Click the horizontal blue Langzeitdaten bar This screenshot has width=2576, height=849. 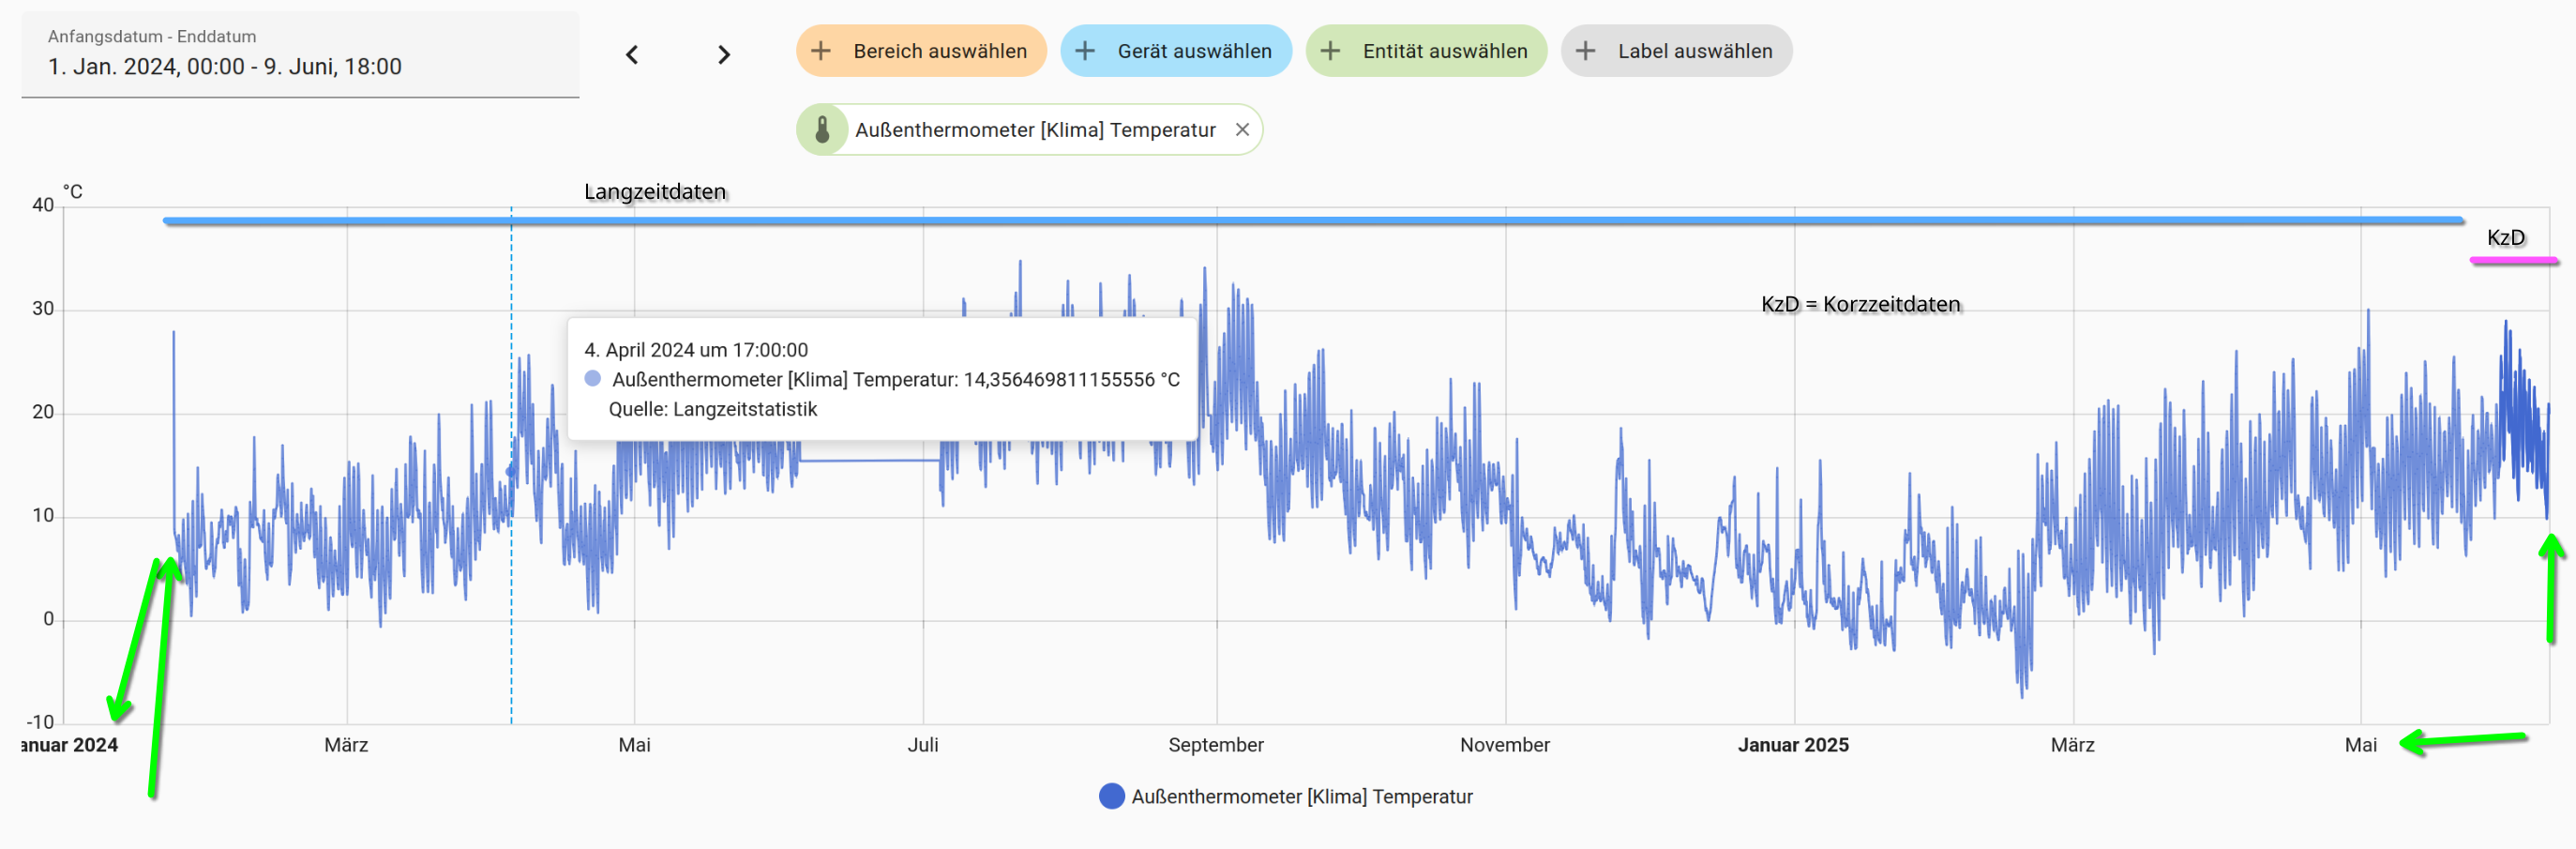point(1300,220)
